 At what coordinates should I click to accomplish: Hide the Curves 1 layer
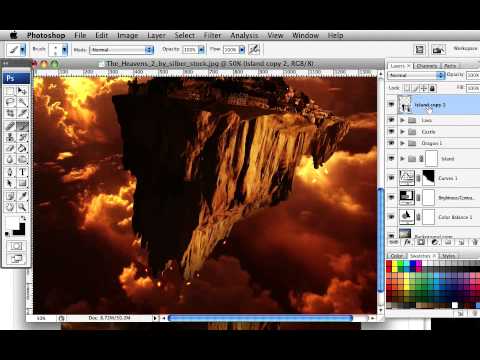[392, 178]
